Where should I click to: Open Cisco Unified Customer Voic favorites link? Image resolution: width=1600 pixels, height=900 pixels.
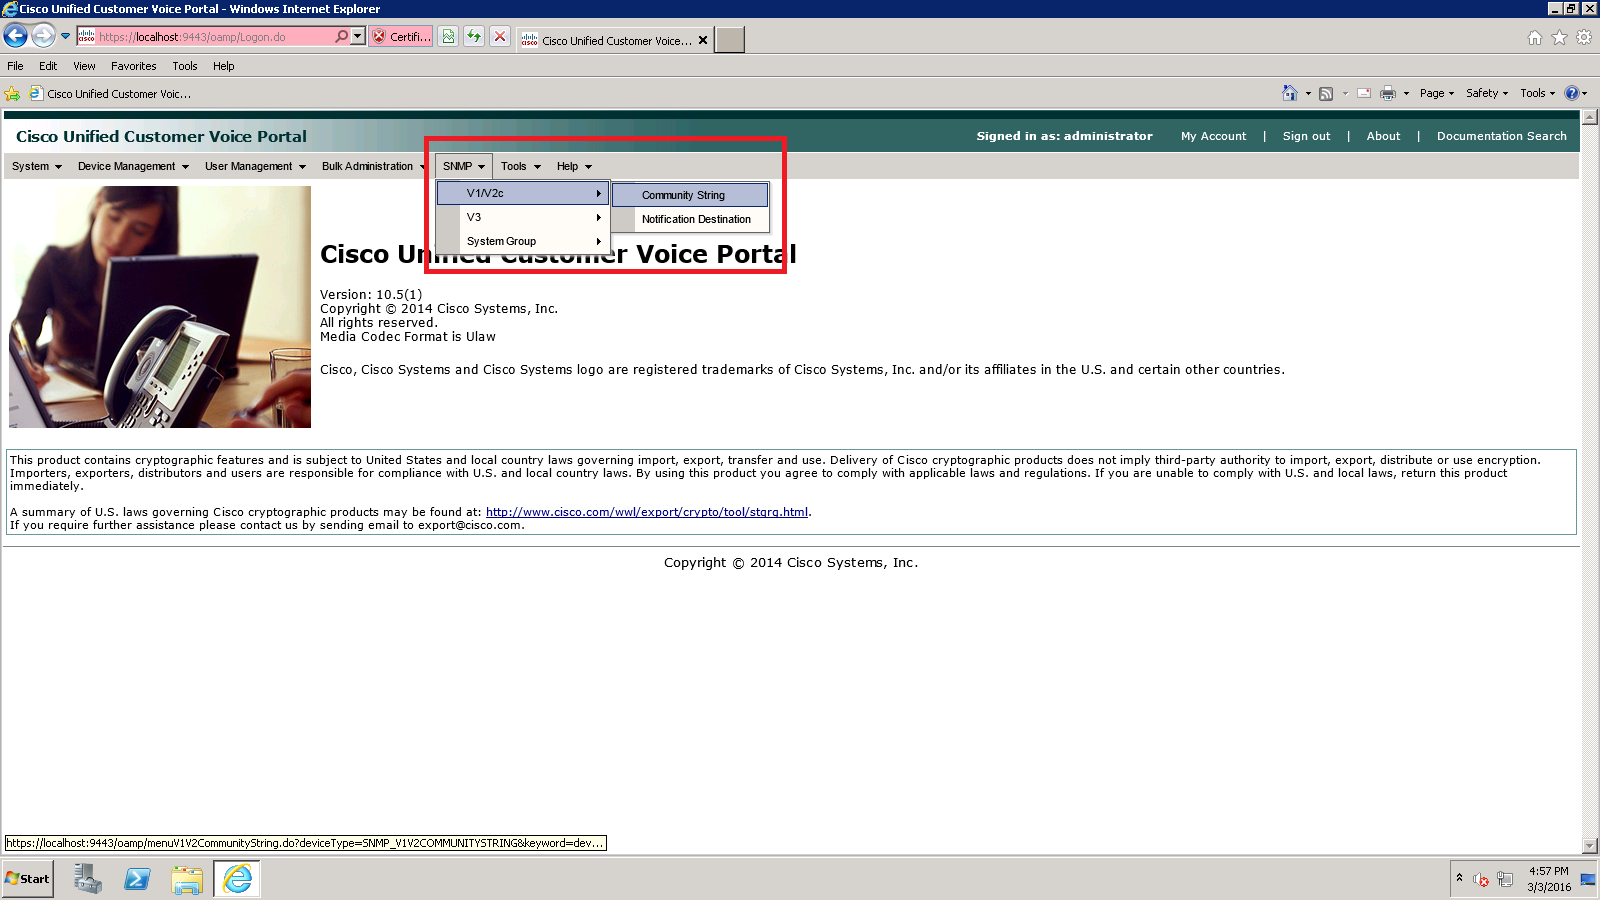point(110,94)
